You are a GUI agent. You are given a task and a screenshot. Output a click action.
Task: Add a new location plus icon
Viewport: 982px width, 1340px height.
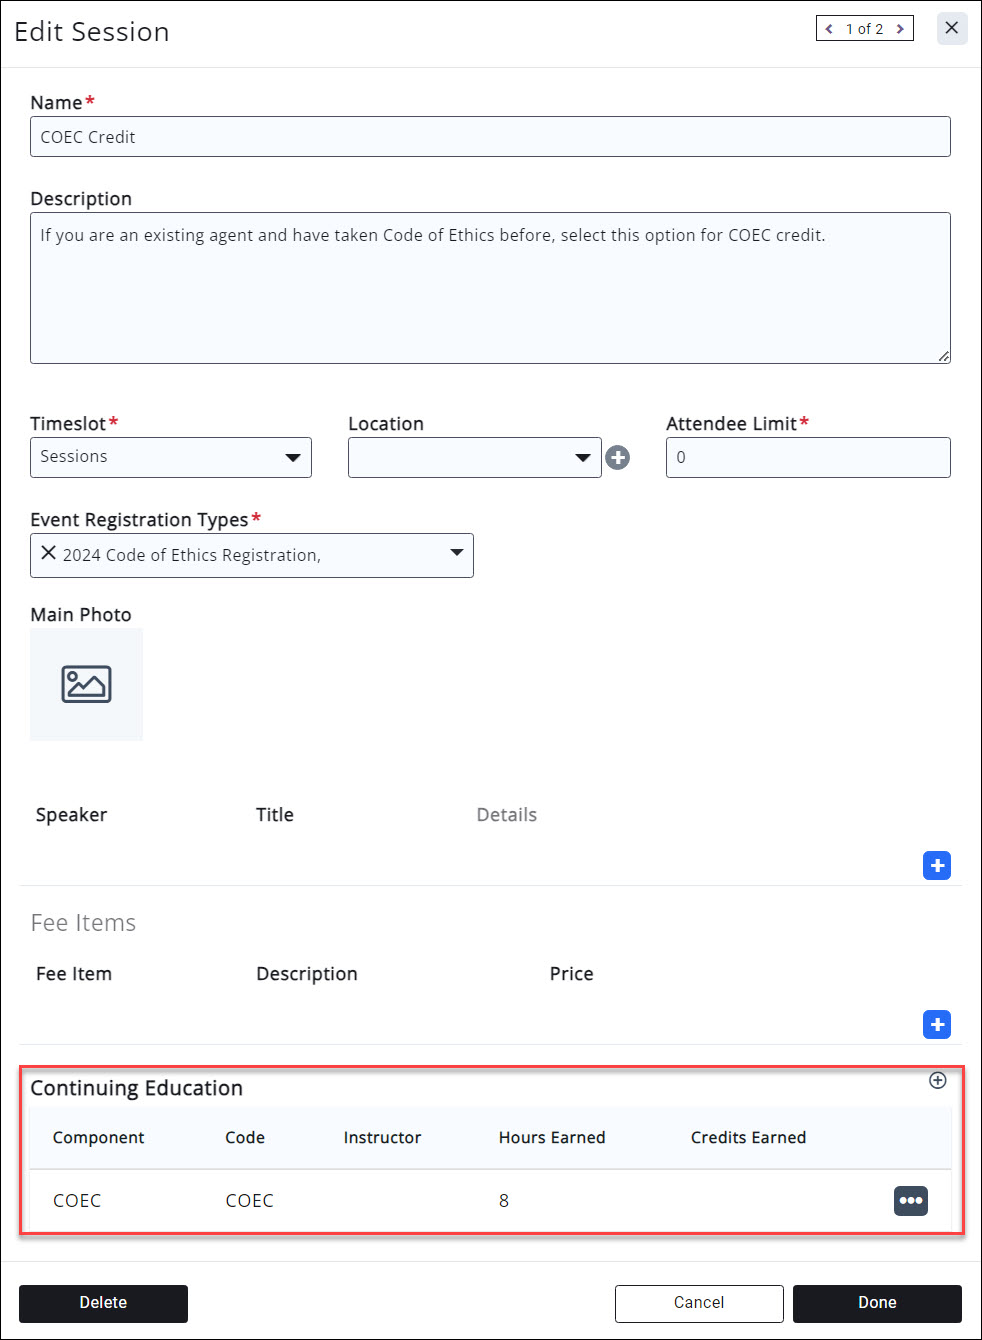pos(618,458)
